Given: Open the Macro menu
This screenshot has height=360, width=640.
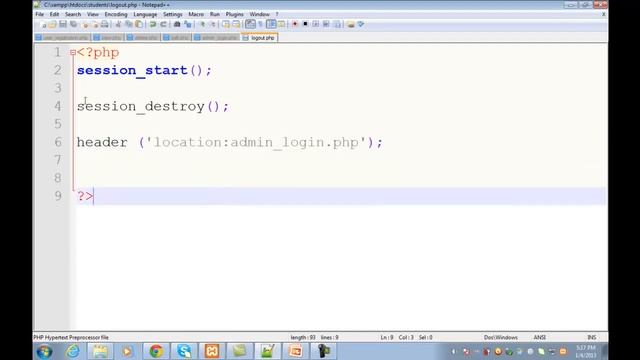Looking at the screenshot, I should click(x=196, y=14).
